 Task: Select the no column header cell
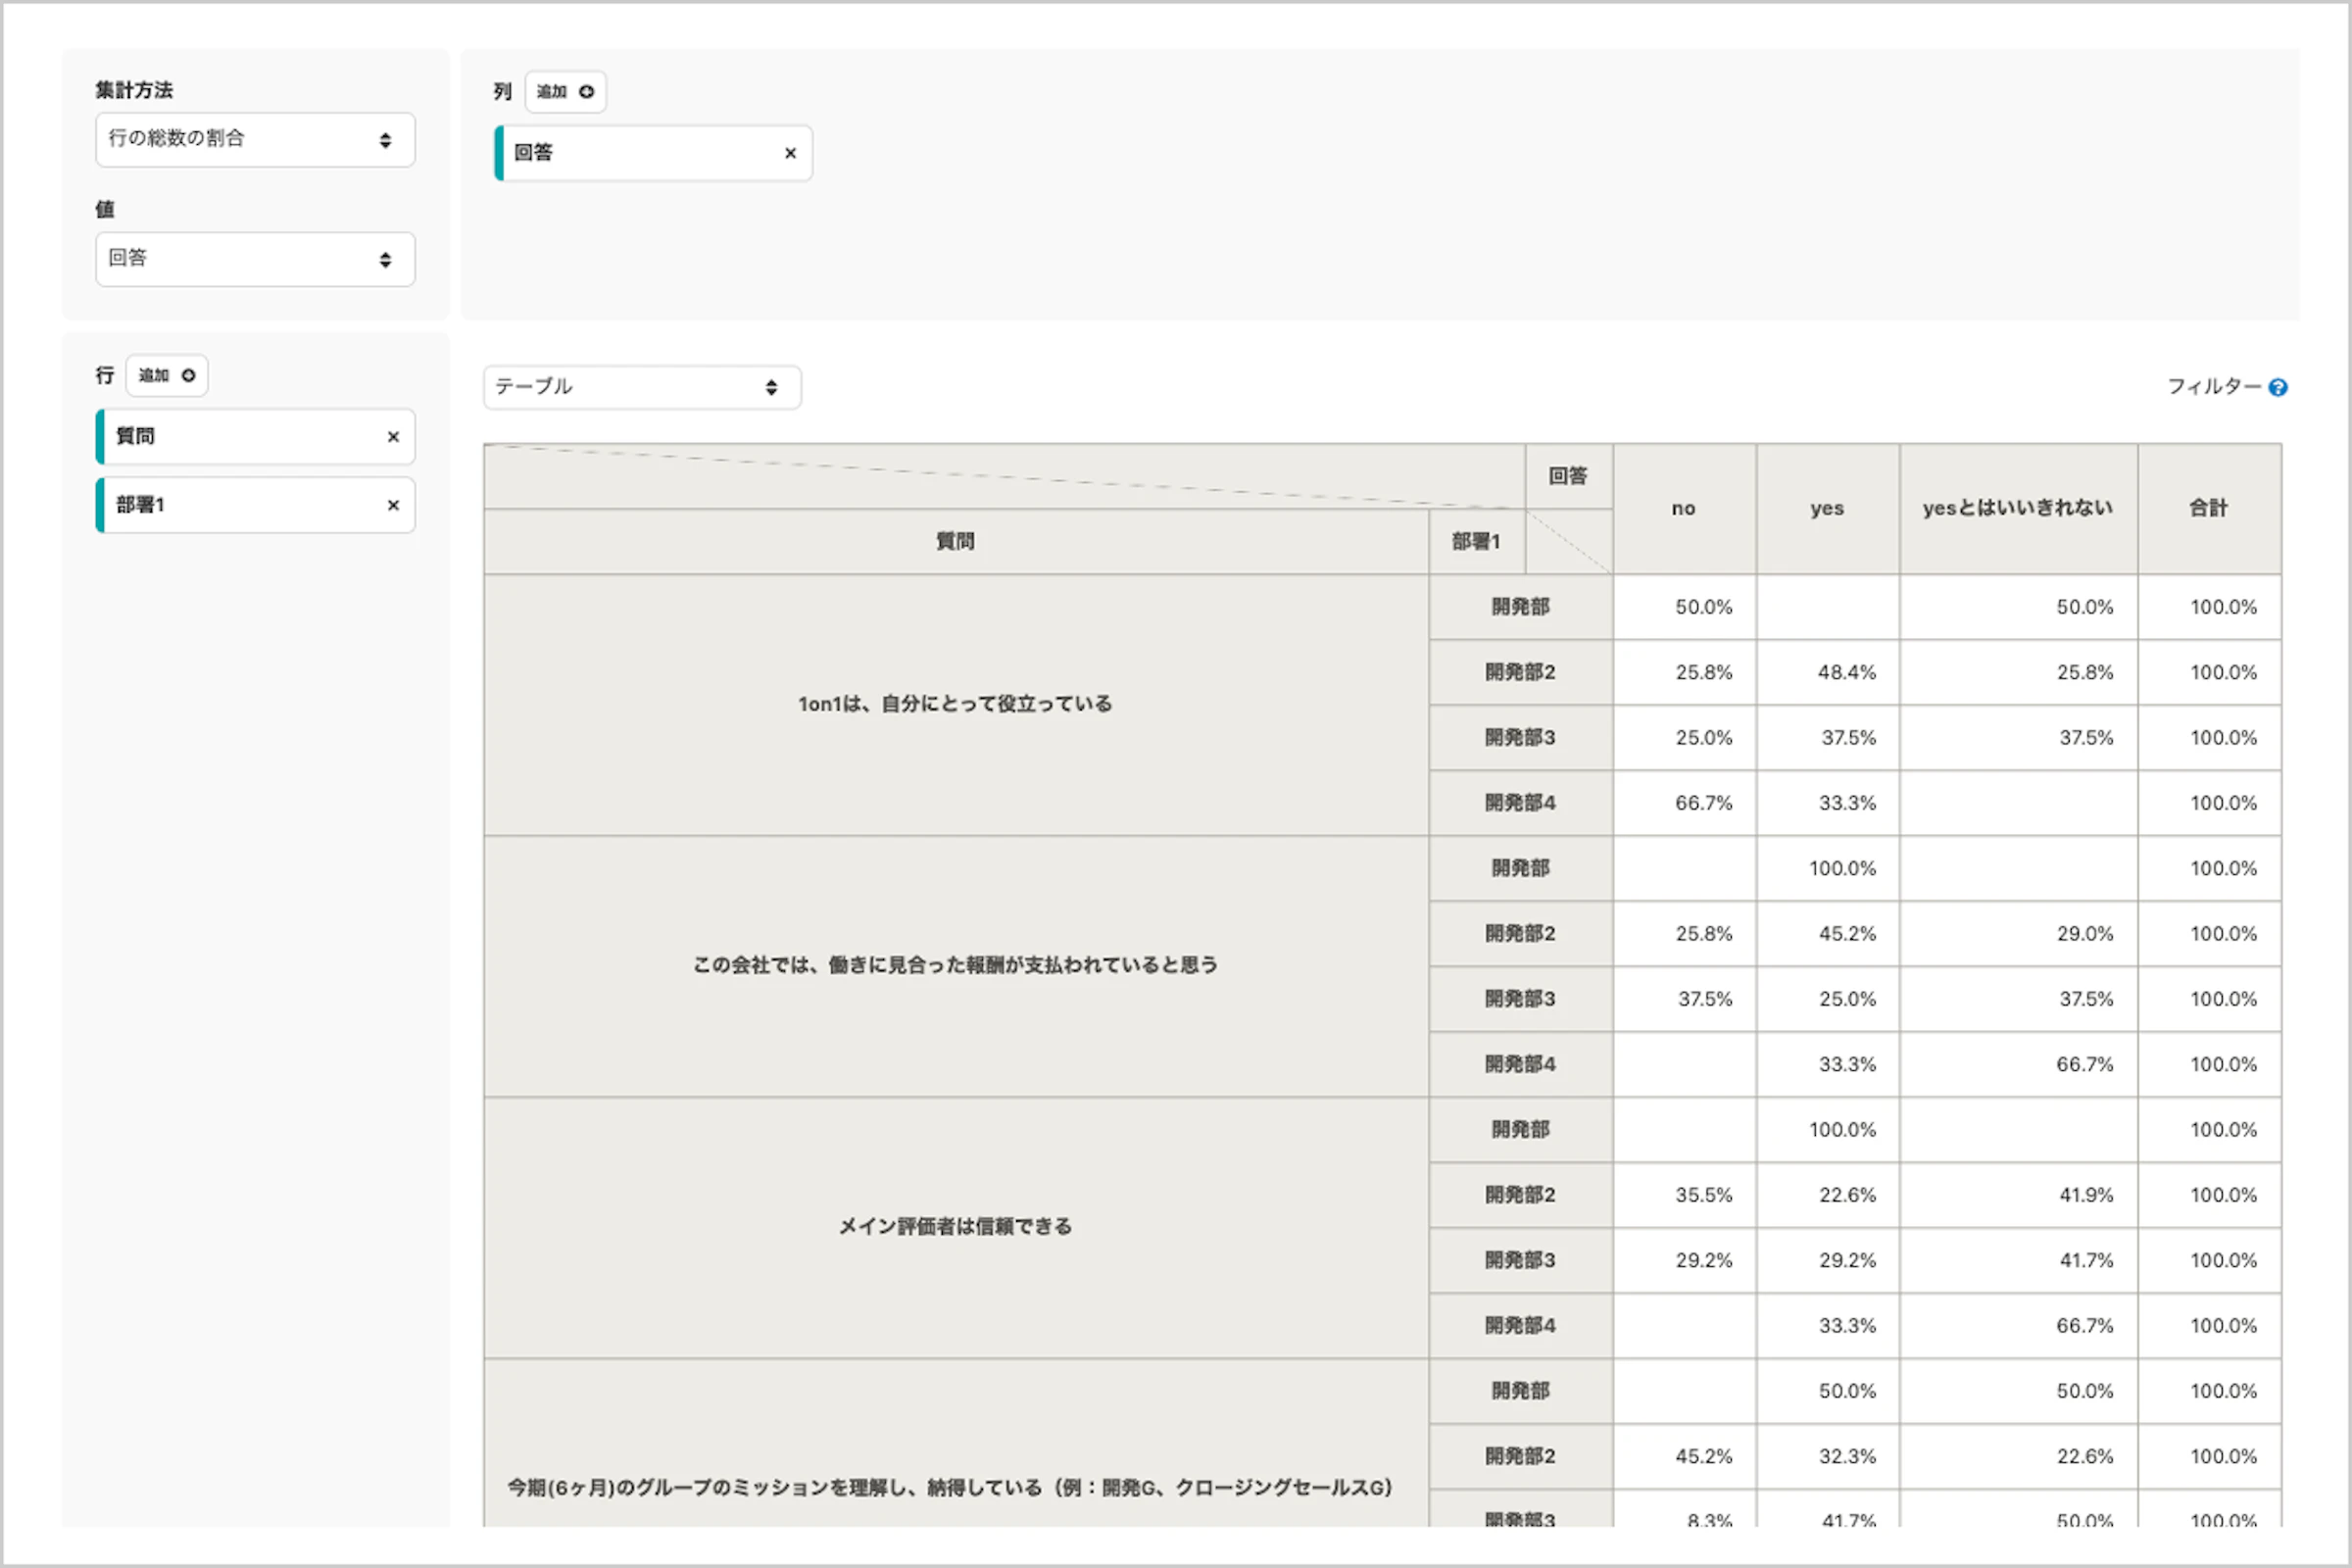point(1684,508)
